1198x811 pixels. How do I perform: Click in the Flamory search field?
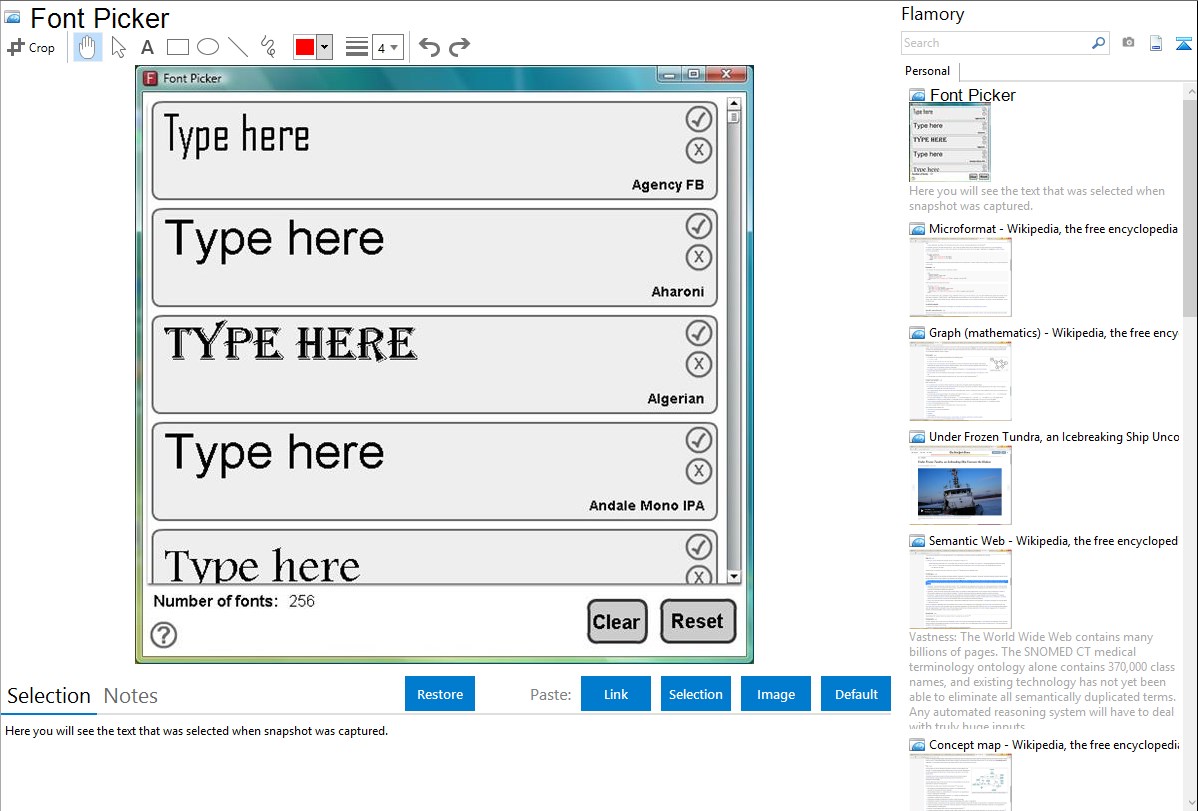pos(995,43)
